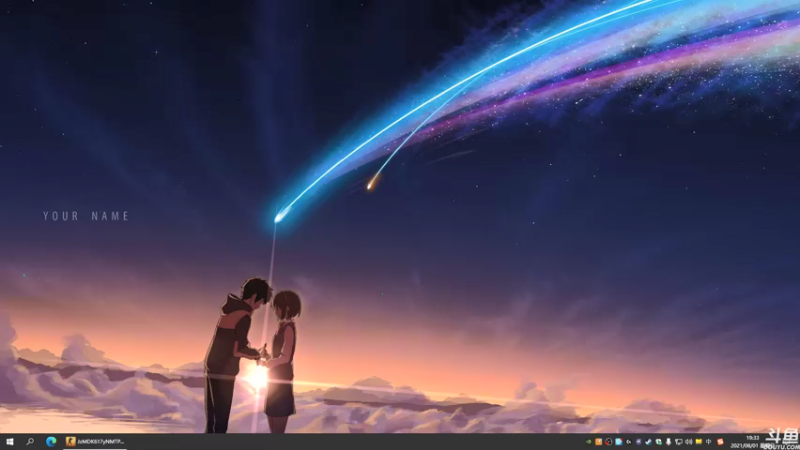Open NVIDIA tray icon
The image size is (800, 450).
(588, 442)
